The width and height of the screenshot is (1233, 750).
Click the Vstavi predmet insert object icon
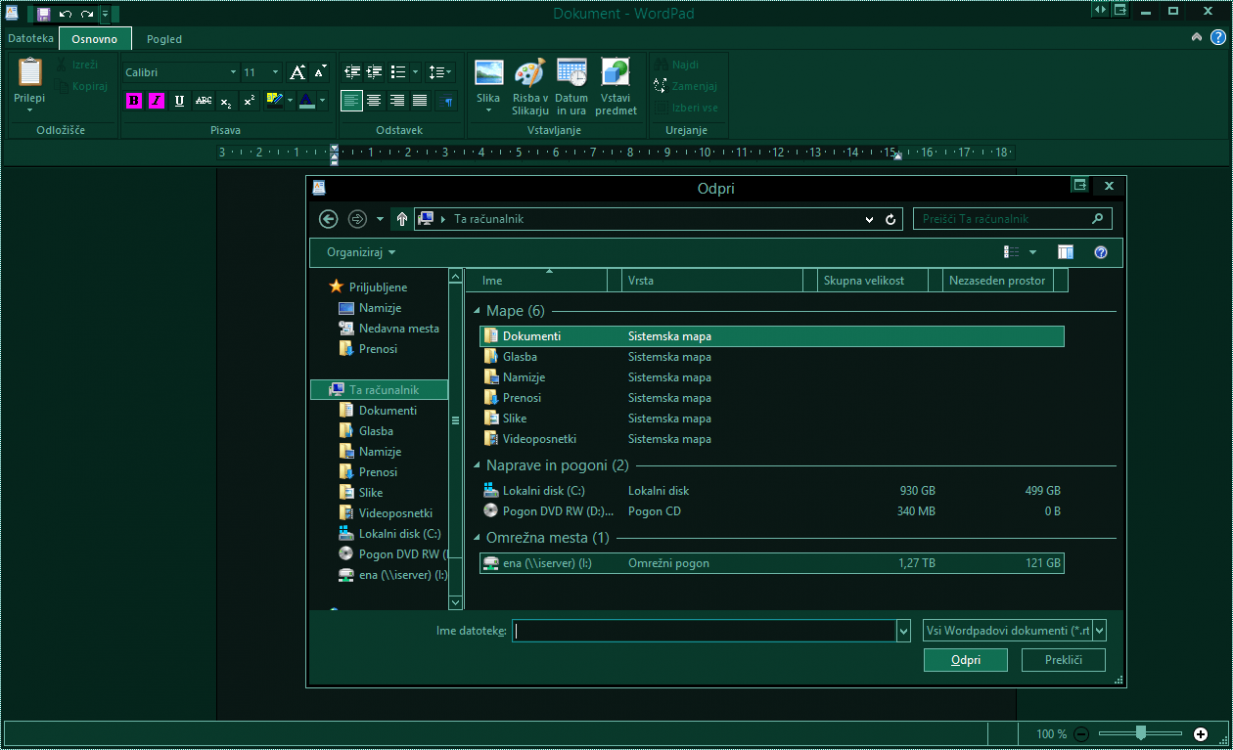pos(615,74)
